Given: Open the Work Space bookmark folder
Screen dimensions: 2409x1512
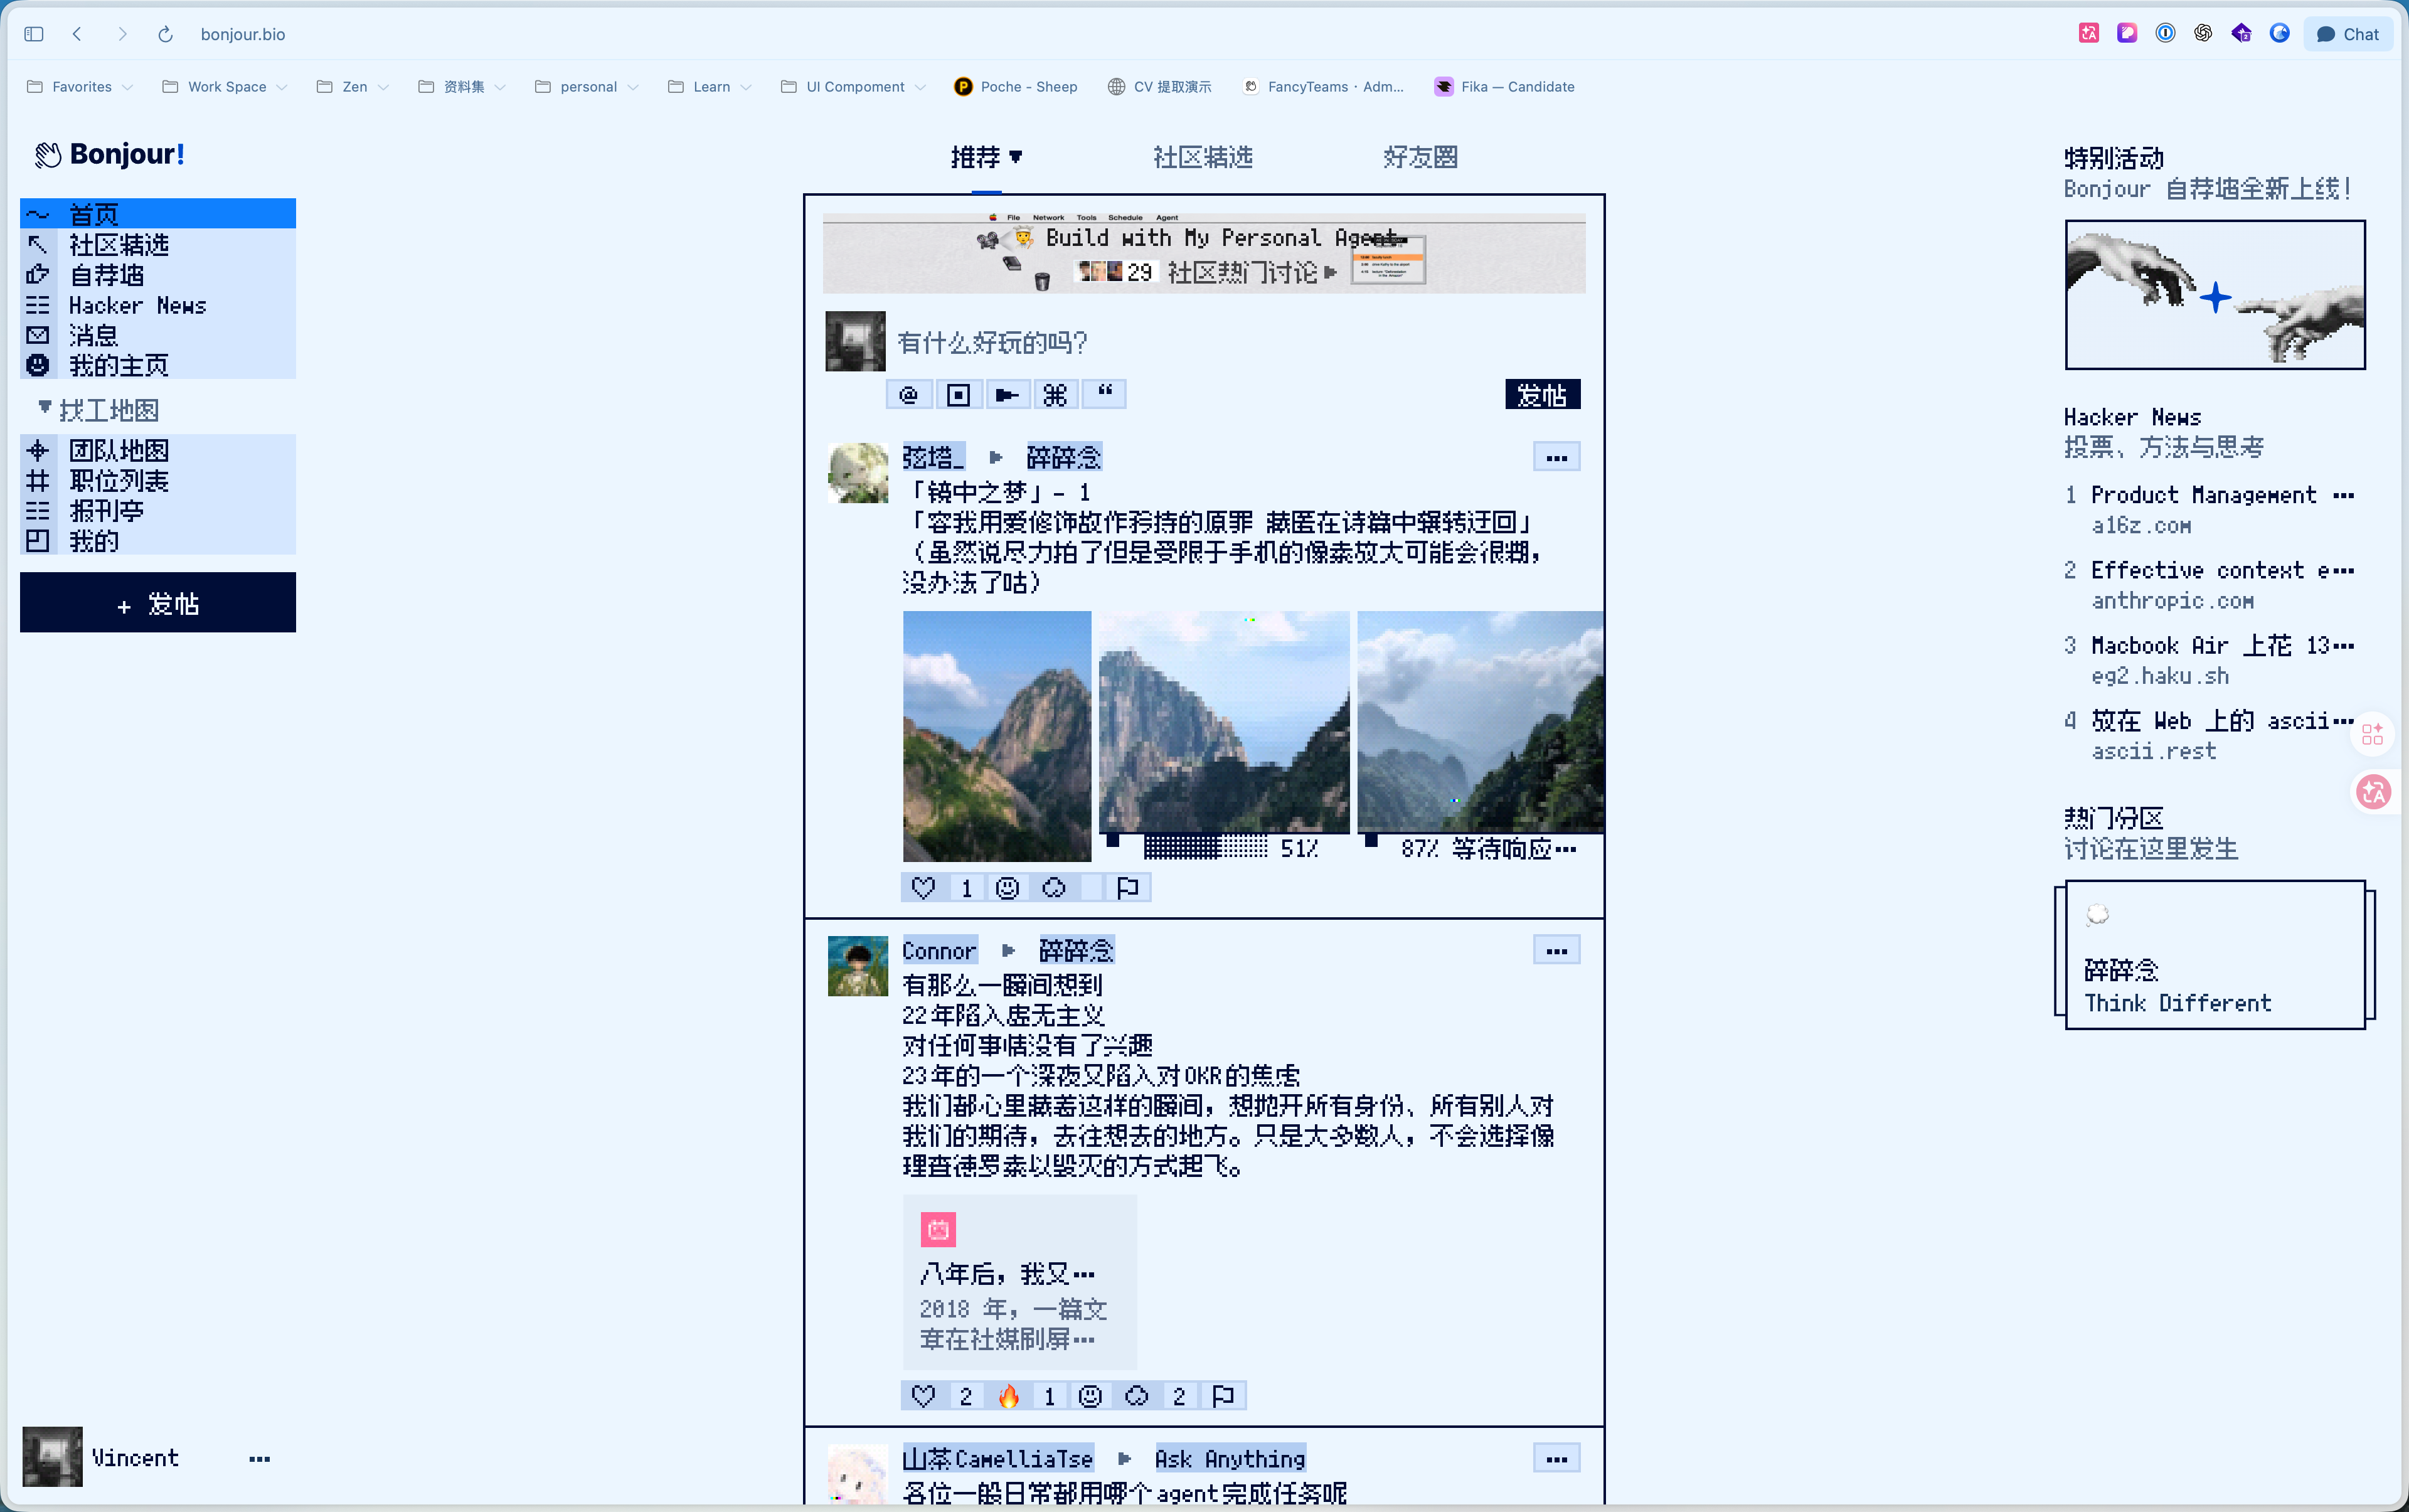Looking at the screenshot, I should [225, 87].
